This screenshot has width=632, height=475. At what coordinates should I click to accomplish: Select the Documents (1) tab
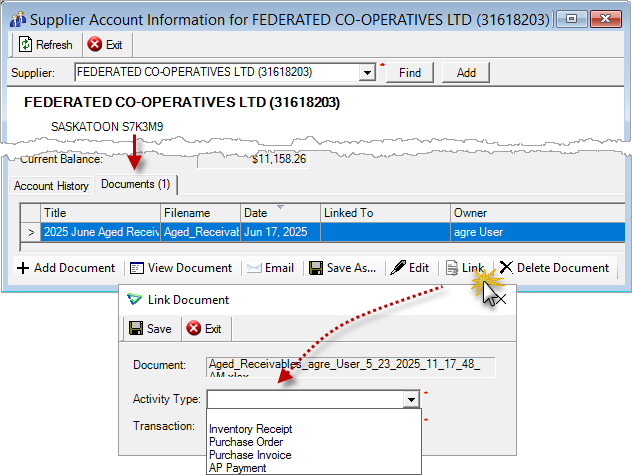coord(135,184)
